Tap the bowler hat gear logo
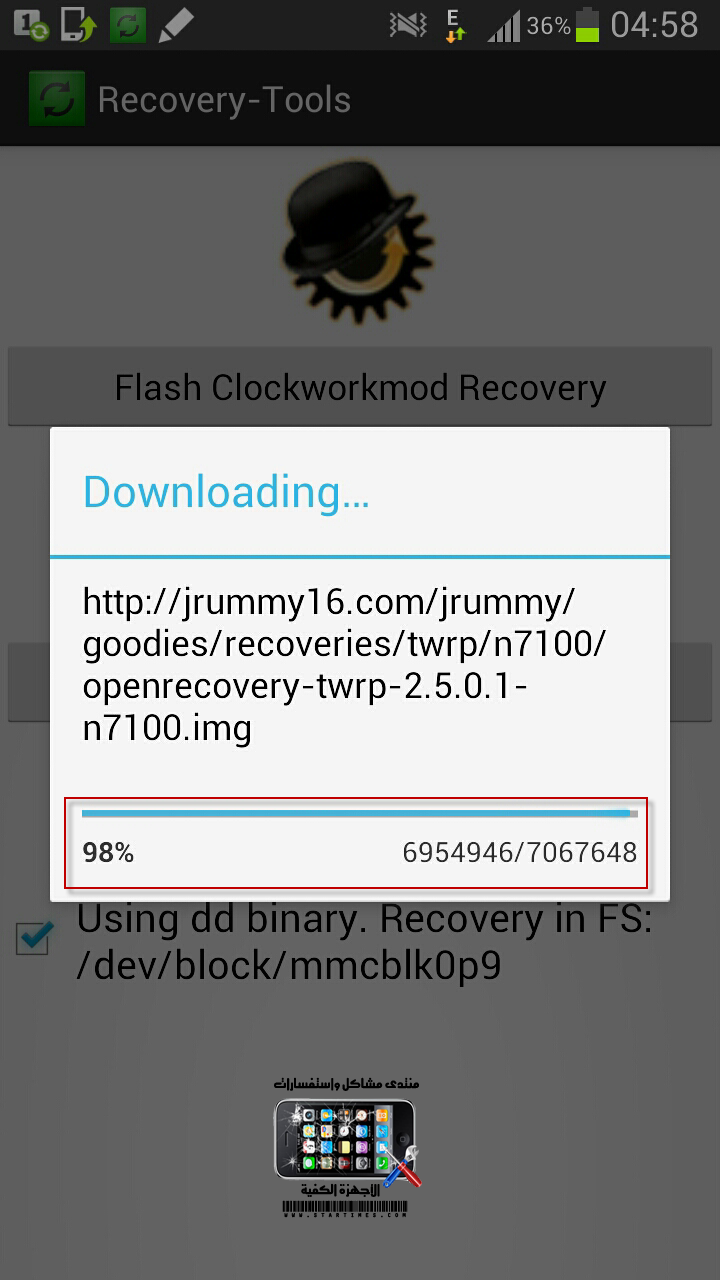The height and width of the screenshot is (1280, 720). tap(355, 240)
